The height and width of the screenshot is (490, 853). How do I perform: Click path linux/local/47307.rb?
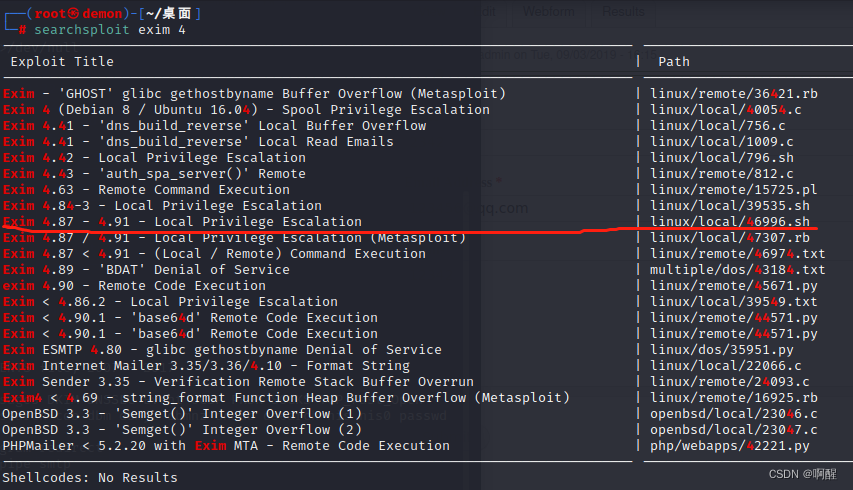pyautogui.click(x=730, y=238)
